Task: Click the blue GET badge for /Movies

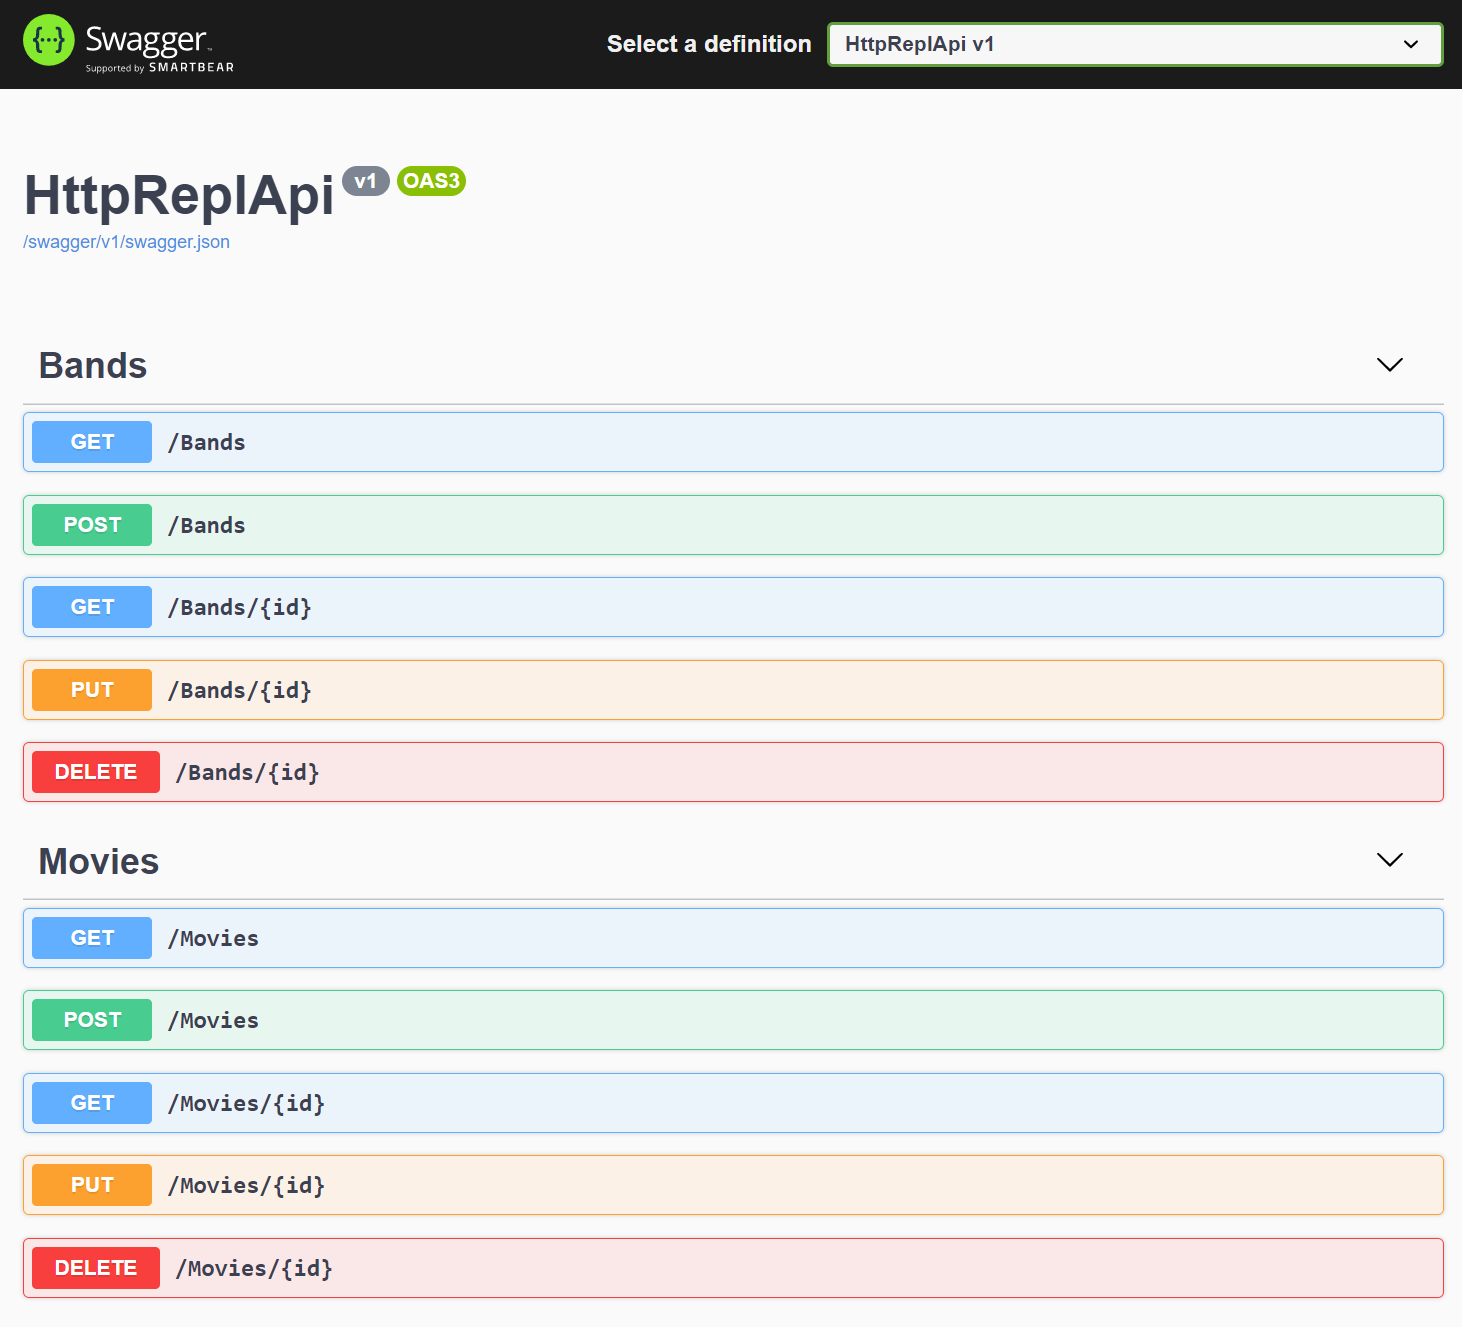Action: pos(91,937)
